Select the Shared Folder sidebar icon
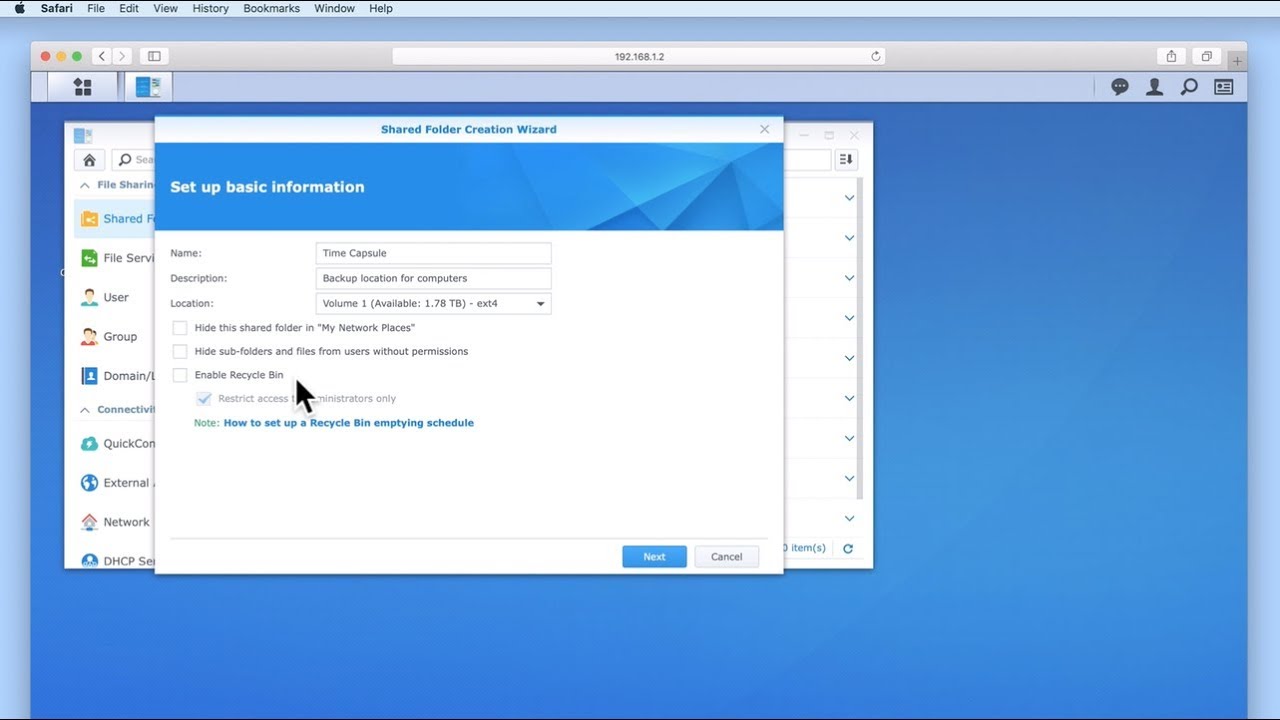1280x720 pixels. coord(89,219)
